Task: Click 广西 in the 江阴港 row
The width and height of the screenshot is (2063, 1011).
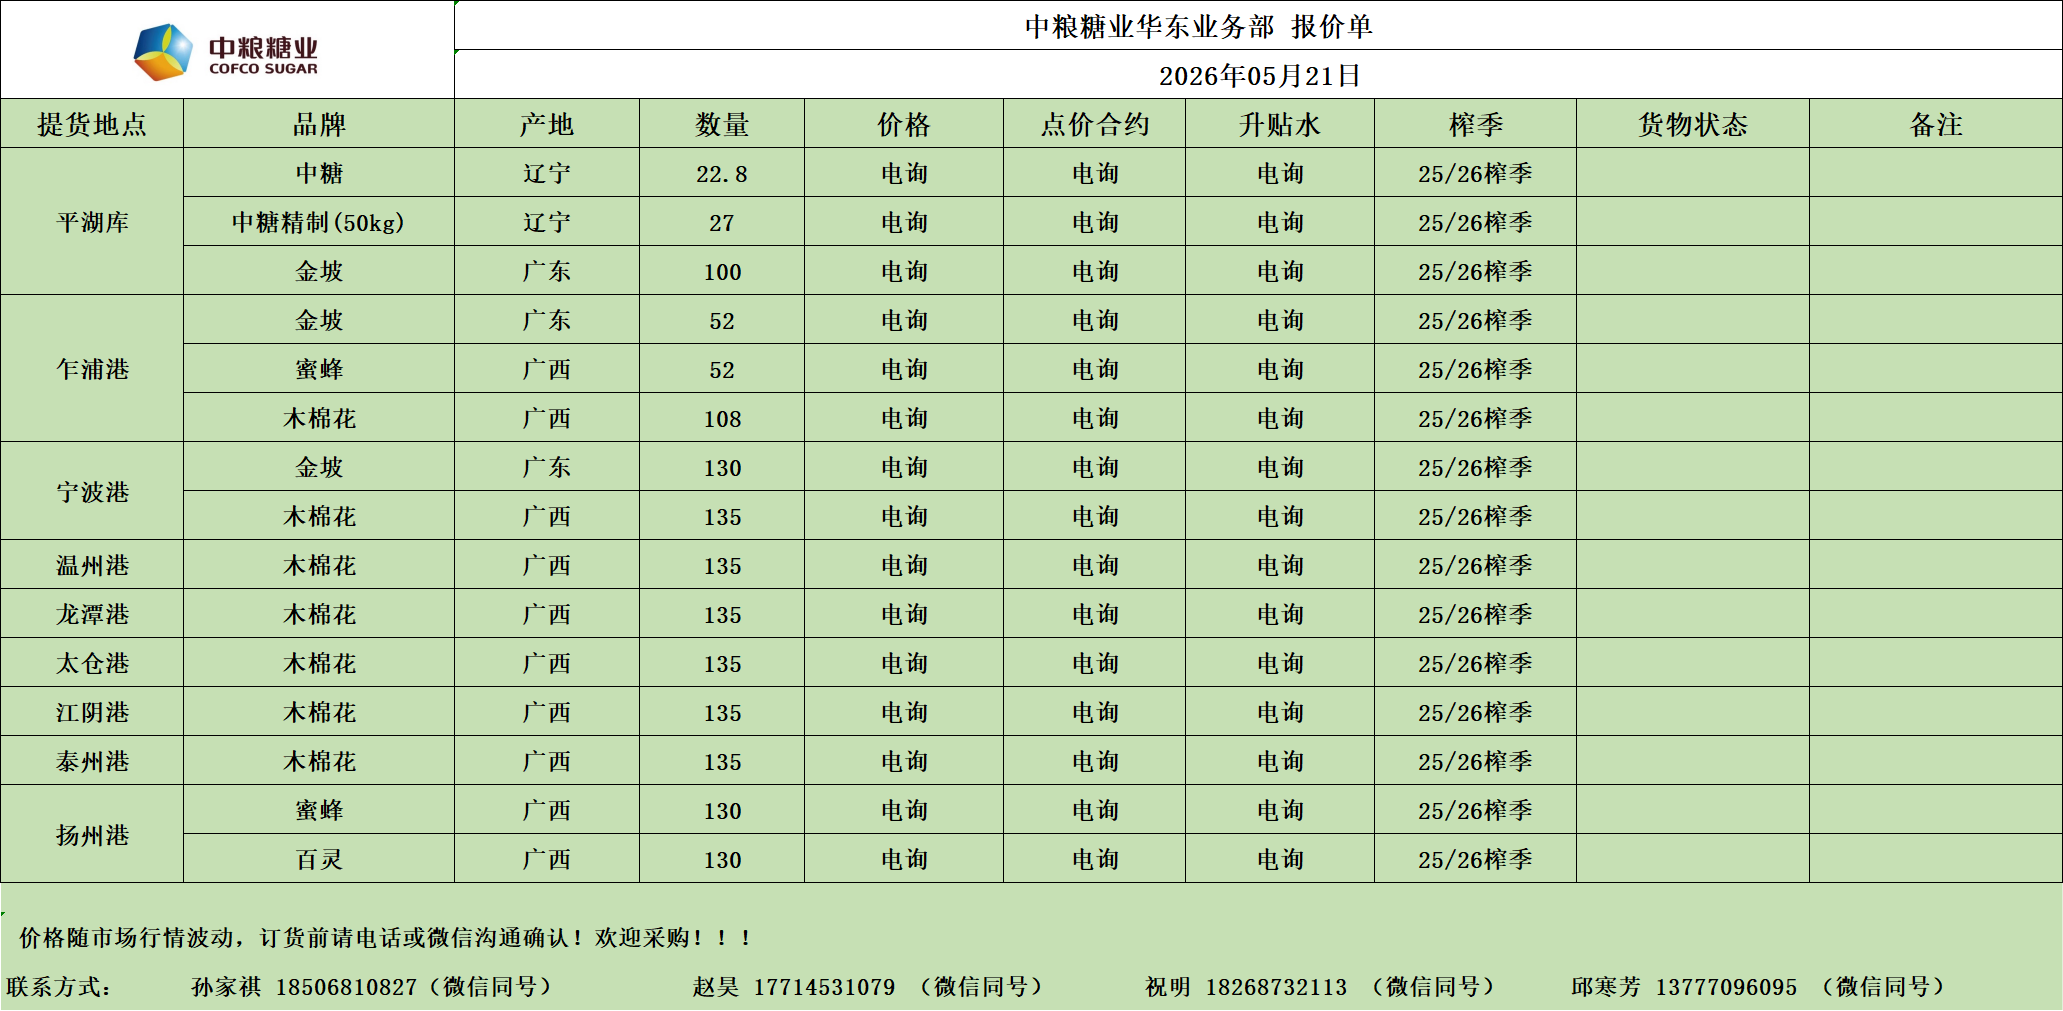Action: pos(547,712)
